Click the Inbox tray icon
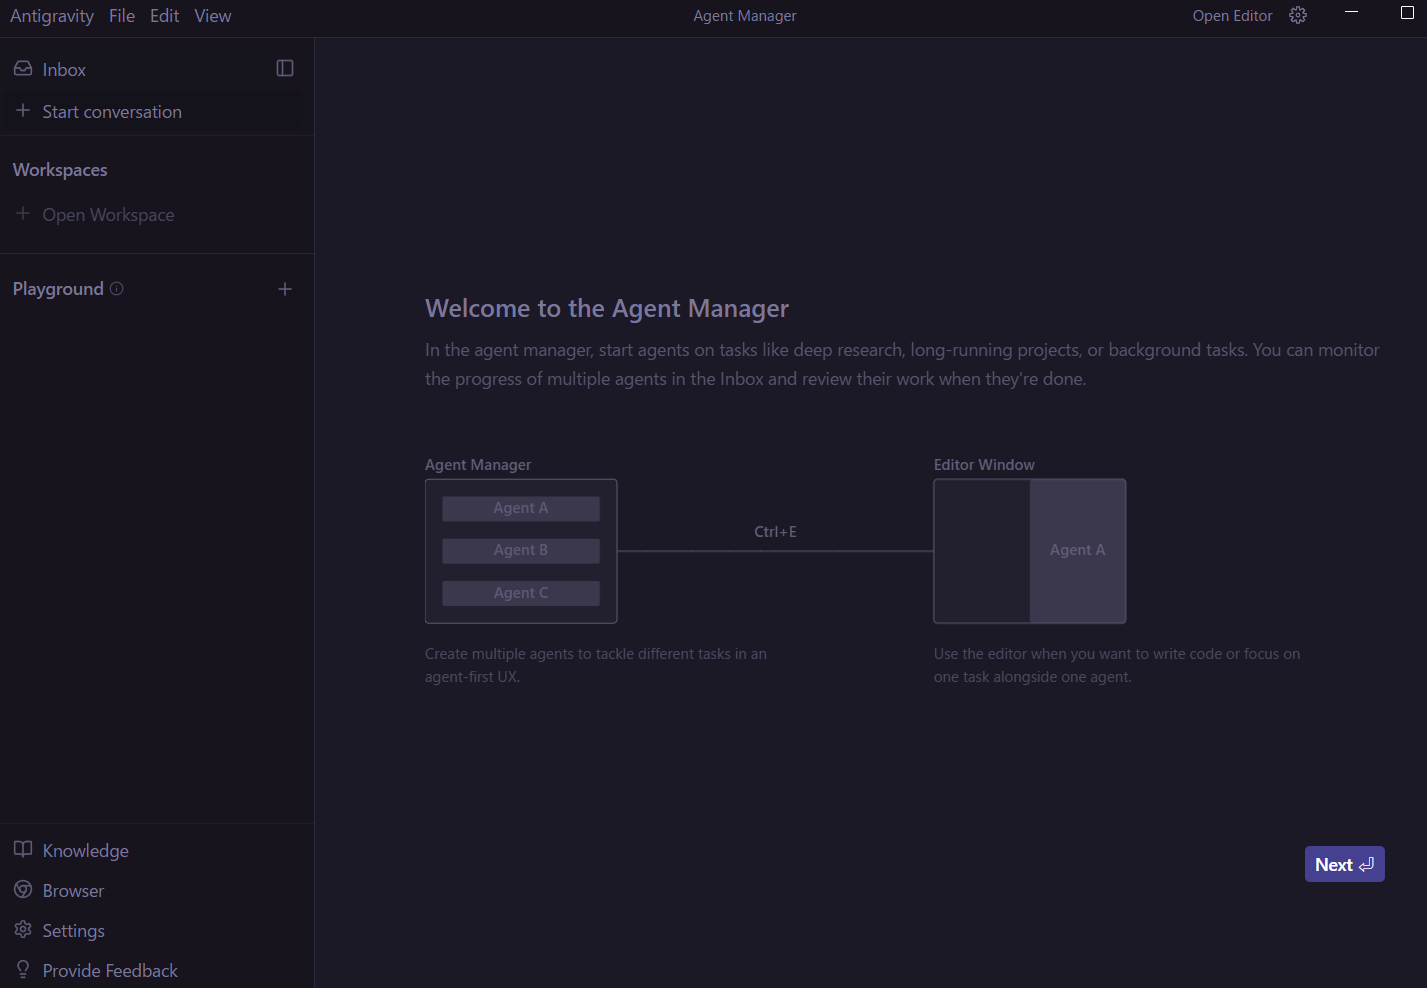Viewport: 1427px width, 988px height. [x=23, y=69]
